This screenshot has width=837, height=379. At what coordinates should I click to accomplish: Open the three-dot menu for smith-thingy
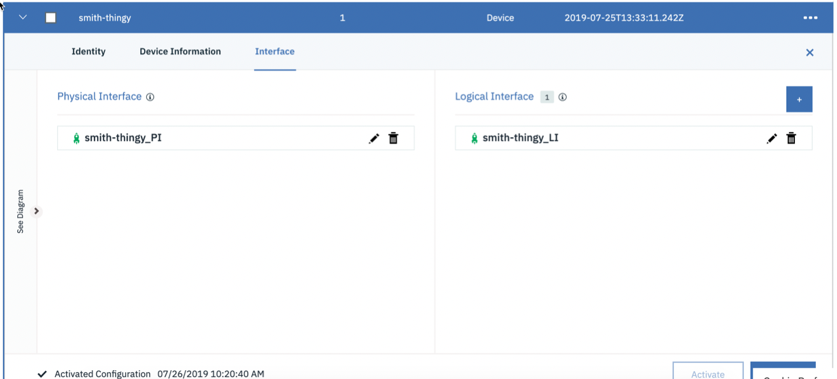(x=810, y=18)
